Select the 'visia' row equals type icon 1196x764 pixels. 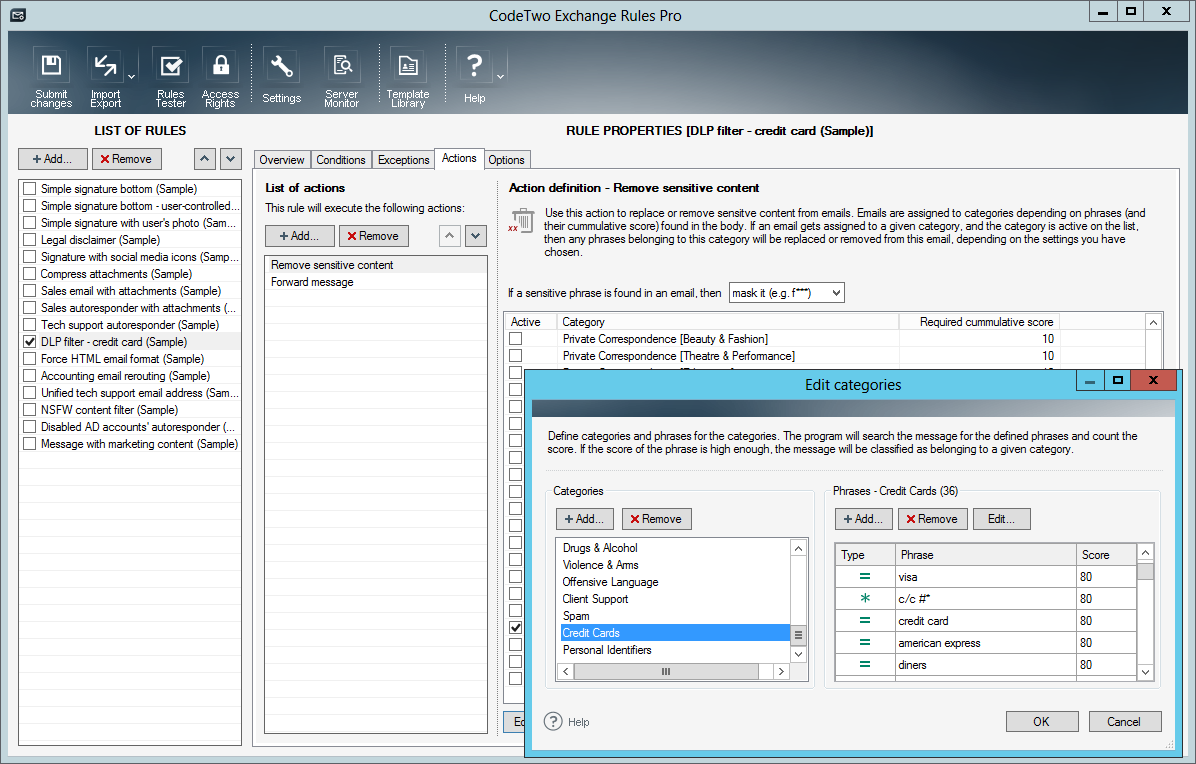pos(865,576)
